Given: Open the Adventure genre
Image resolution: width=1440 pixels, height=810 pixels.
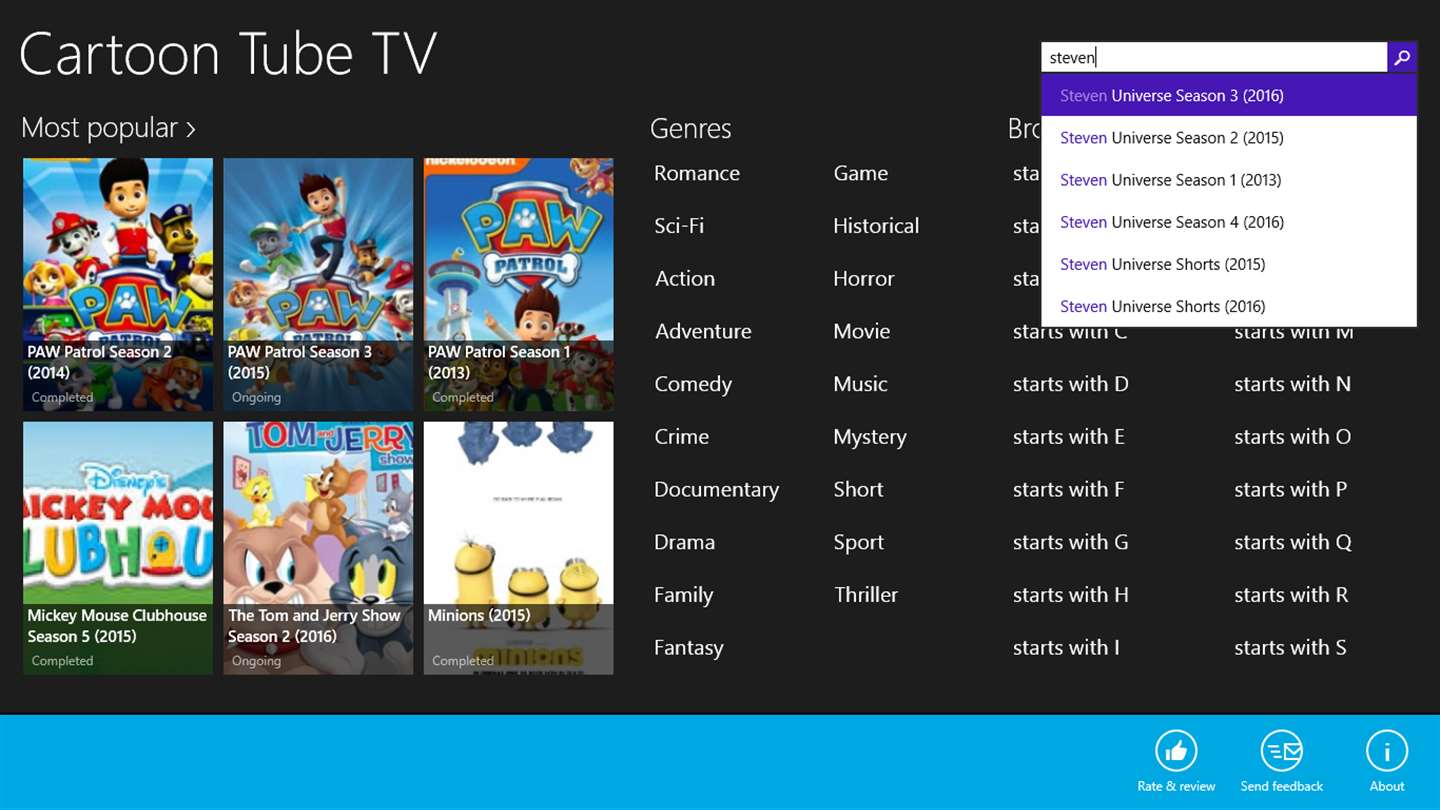Looking at the screenshot, I should [703, 331].
